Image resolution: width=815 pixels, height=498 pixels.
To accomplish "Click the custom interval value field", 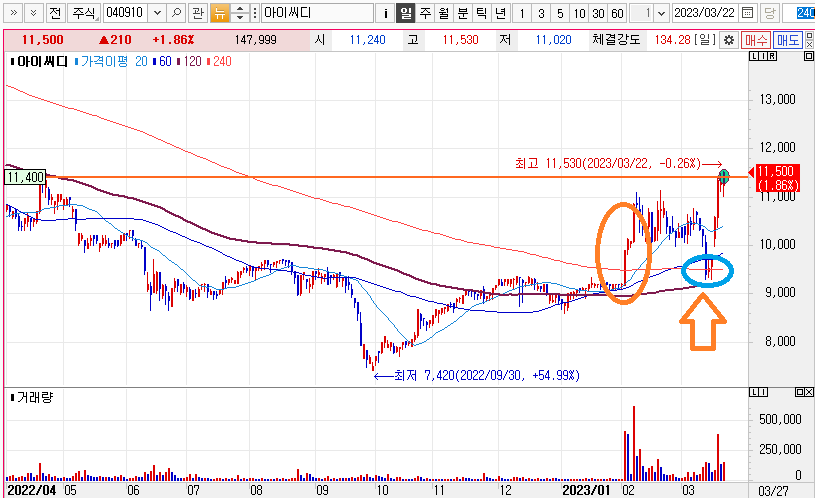I will pyautogui.click(x=641, y=13).
